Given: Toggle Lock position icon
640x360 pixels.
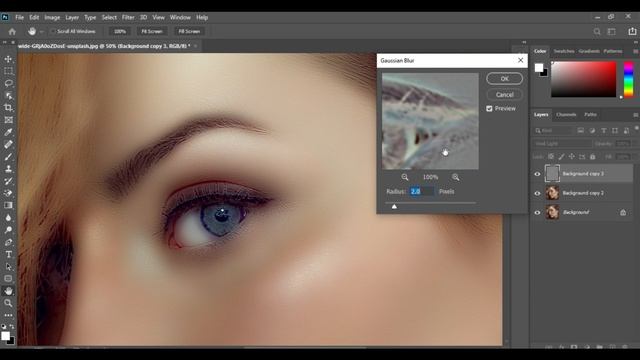Looking at the screenshot, I should [x=572, y=157].
